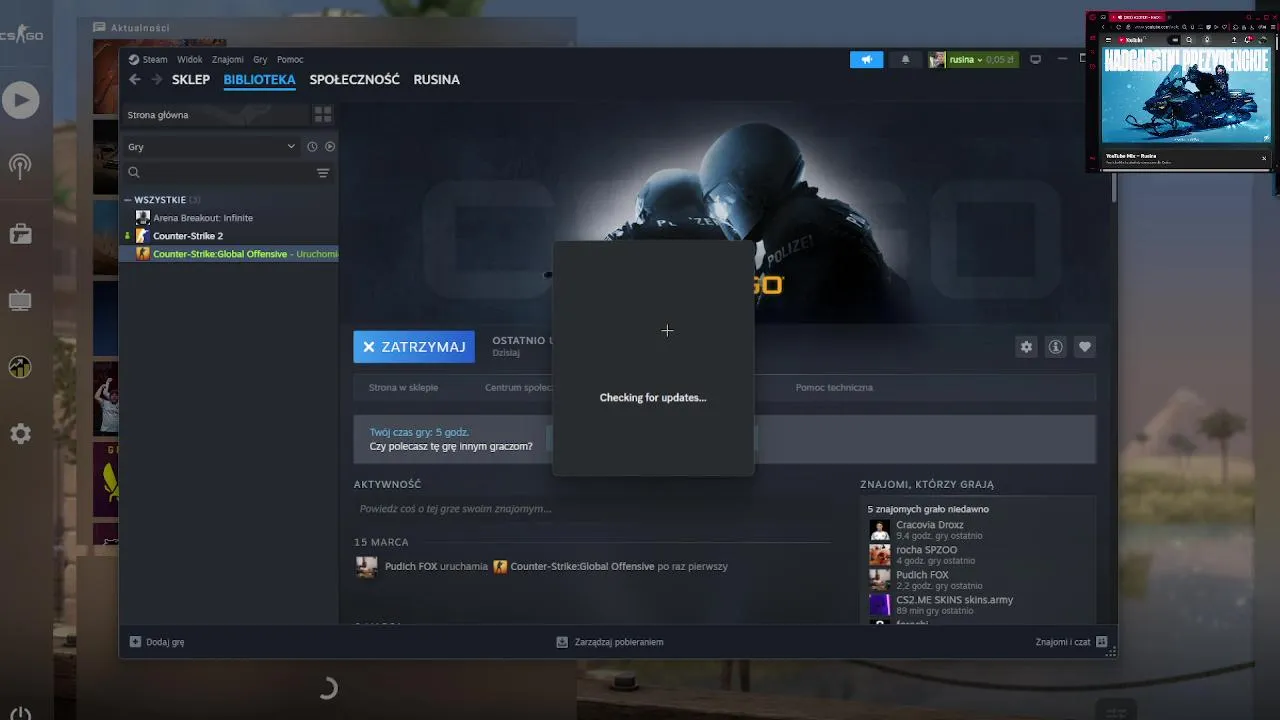Open Steam notifications bell
The image size is (1280, 720).
[906, 60]
